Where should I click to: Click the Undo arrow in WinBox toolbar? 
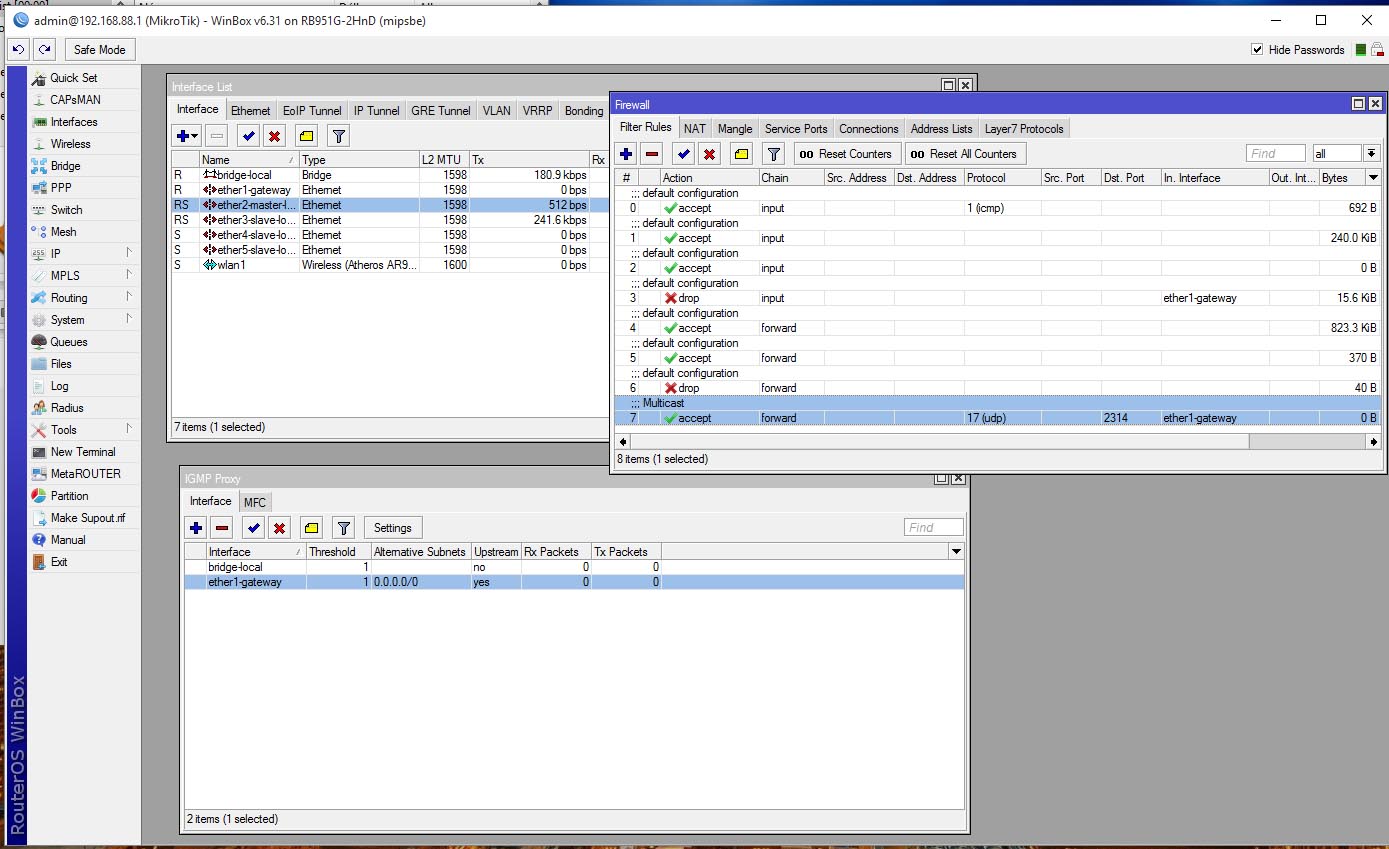tap(18, 49)
